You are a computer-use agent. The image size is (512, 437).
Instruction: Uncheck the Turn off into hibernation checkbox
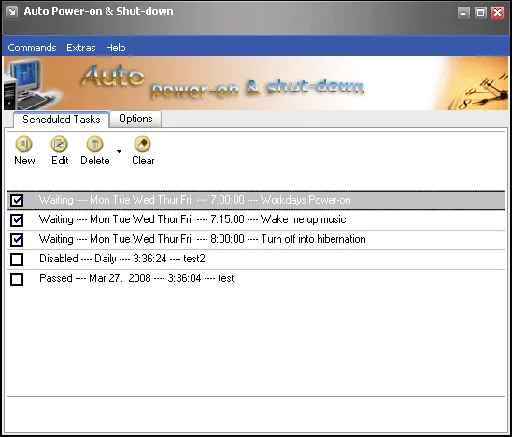pos(16,240)
